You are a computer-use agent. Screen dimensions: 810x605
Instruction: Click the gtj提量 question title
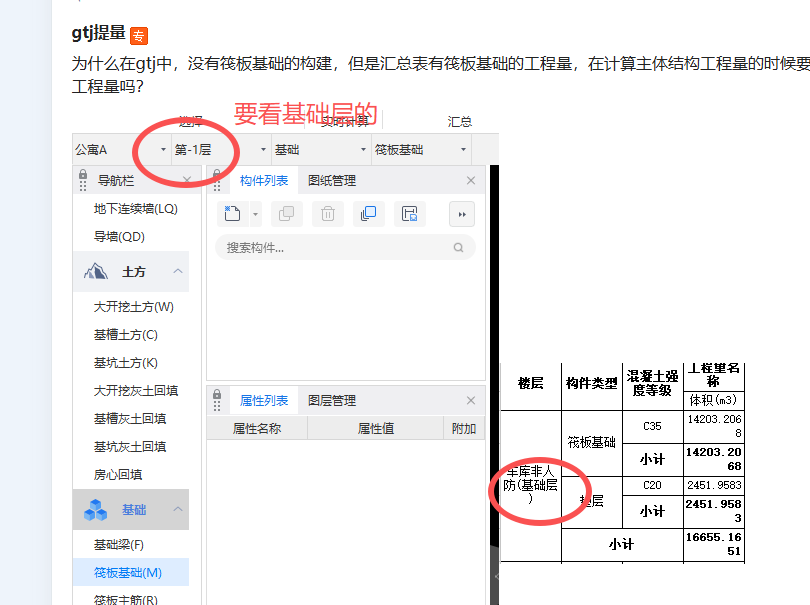coord(98,33)
